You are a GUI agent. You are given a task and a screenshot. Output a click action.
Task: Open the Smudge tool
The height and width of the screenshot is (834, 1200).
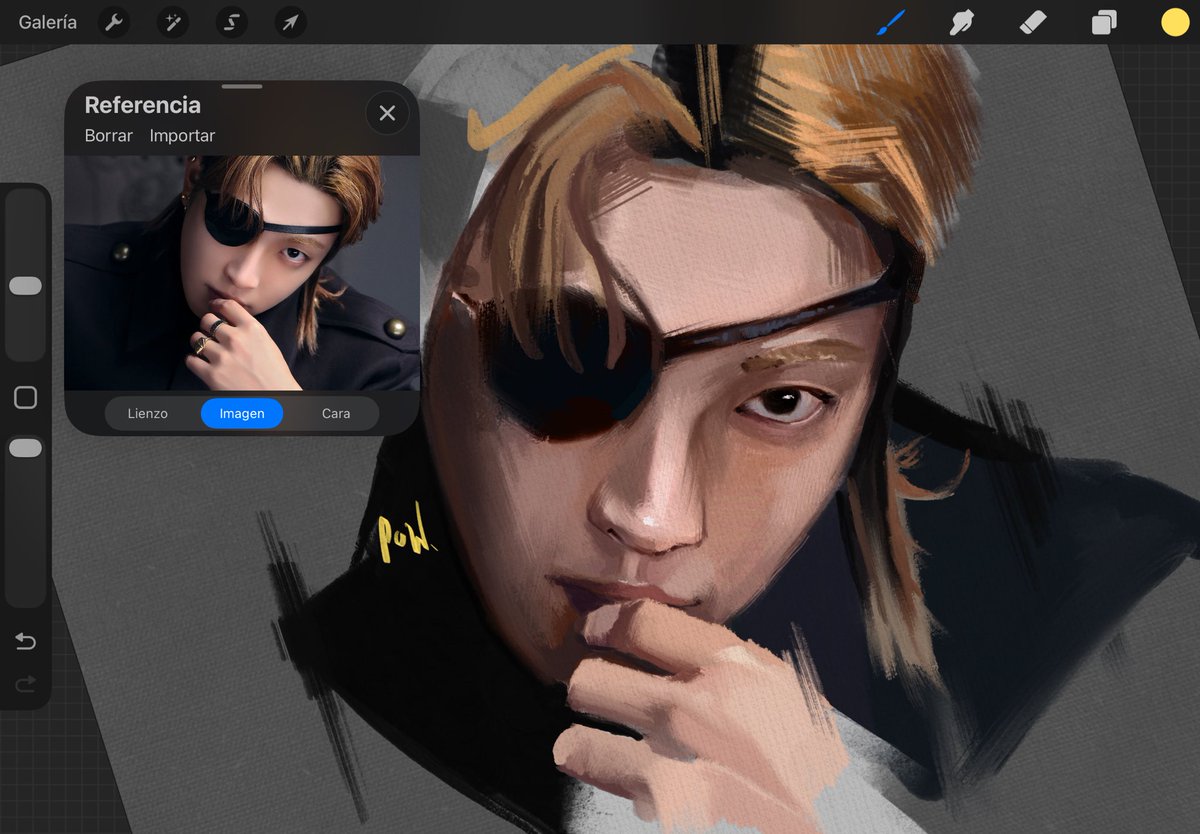tap(960, 22)
